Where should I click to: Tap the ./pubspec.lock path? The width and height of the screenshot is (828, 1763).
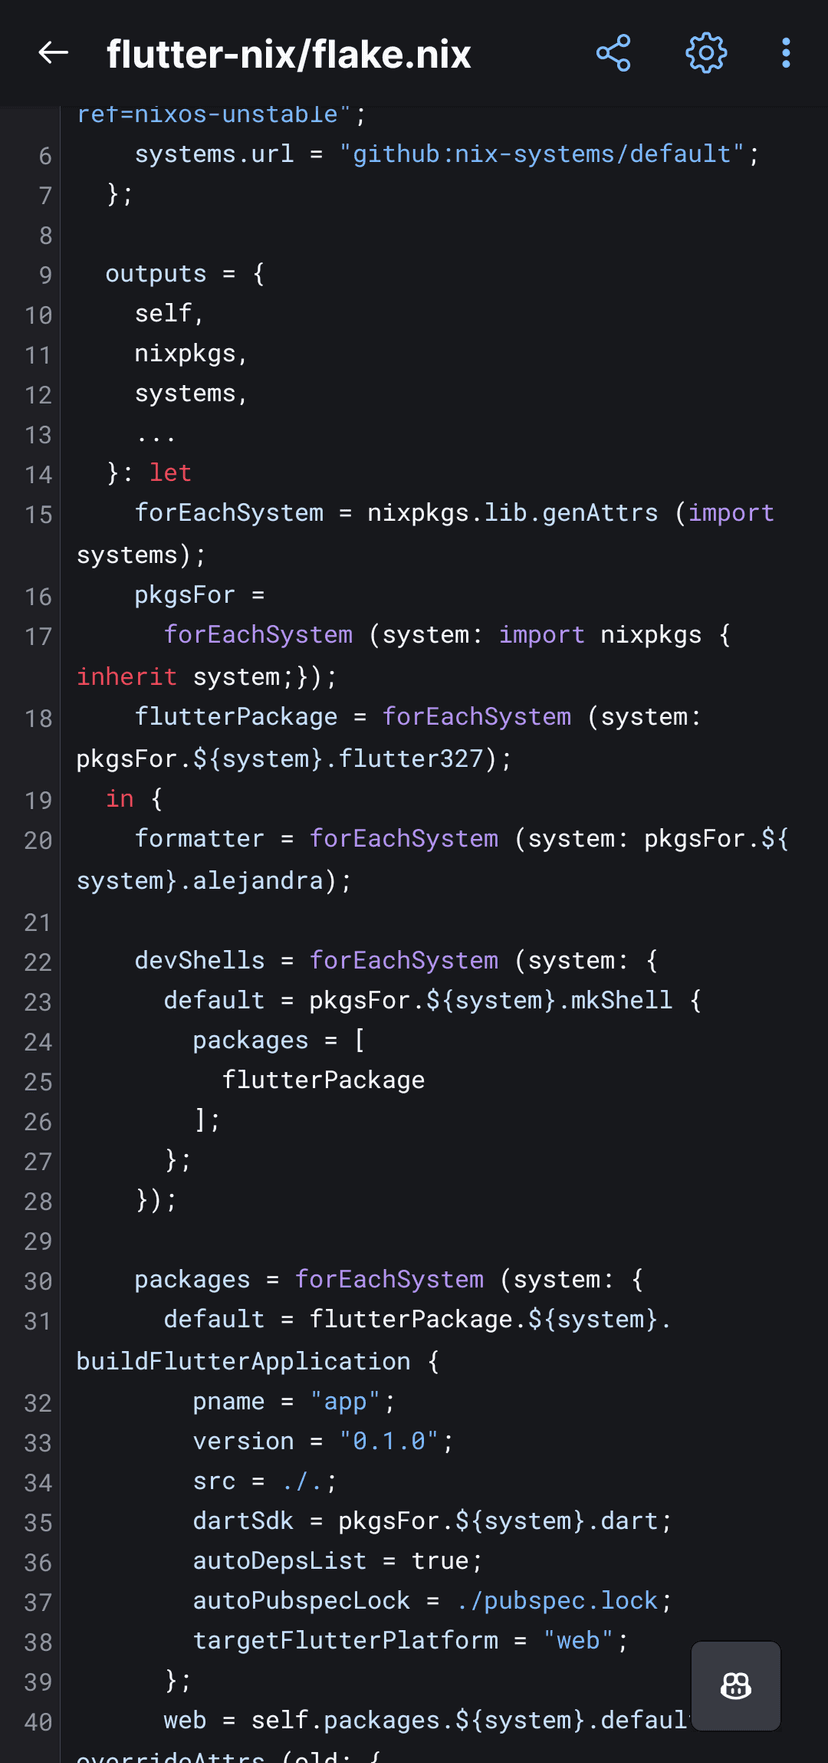[556, 1600]
